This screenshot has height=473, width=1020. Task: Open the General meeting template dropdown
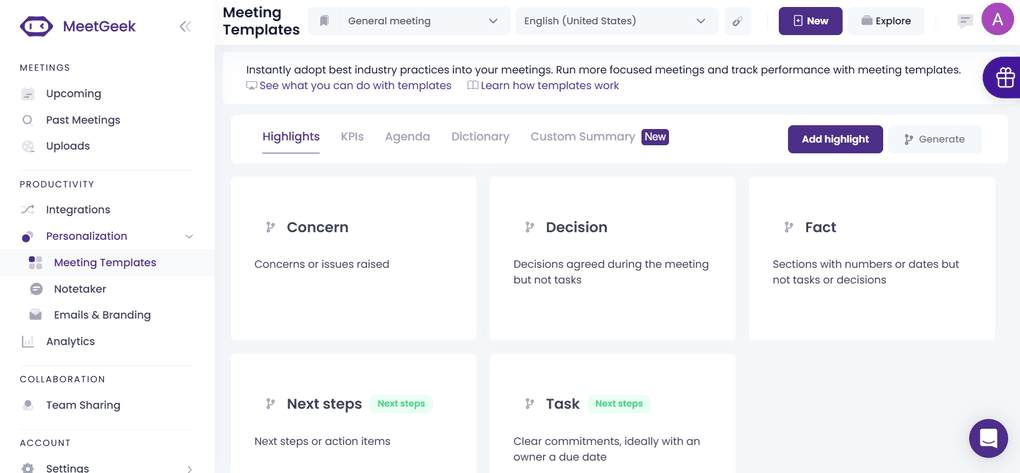pos(409,21)
